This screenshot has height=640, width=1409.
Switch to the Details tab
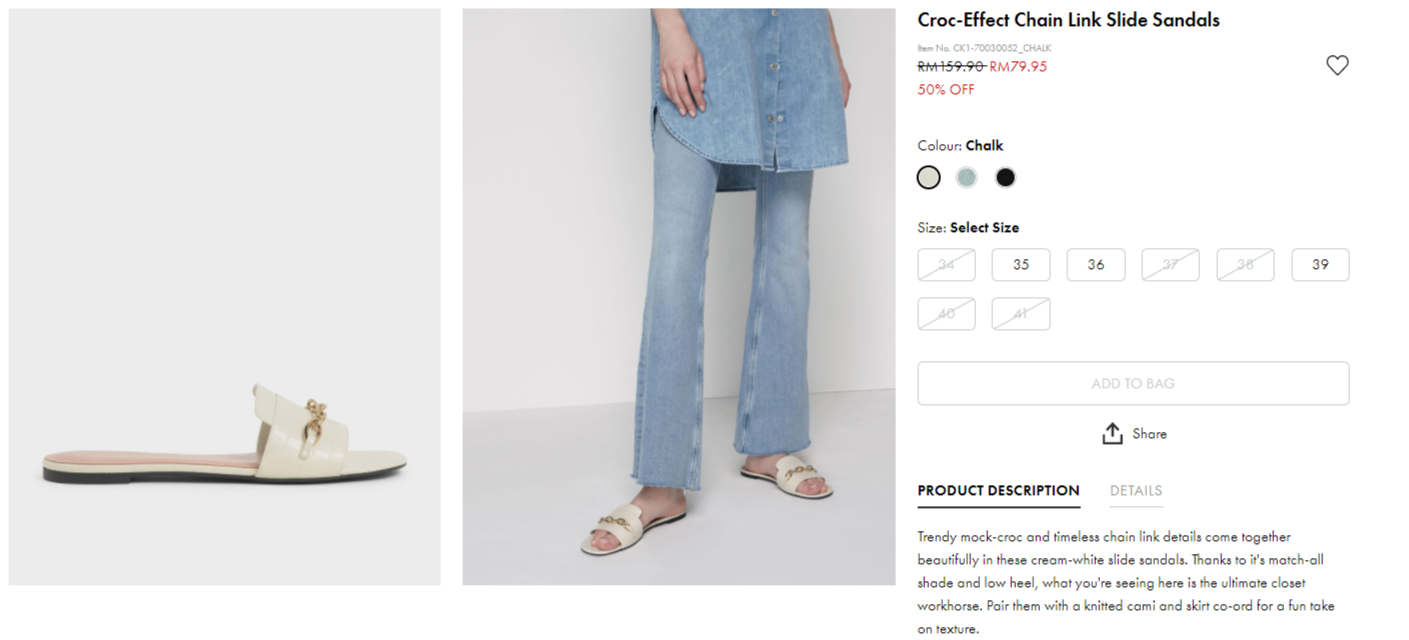click(x=1136, y=491)
